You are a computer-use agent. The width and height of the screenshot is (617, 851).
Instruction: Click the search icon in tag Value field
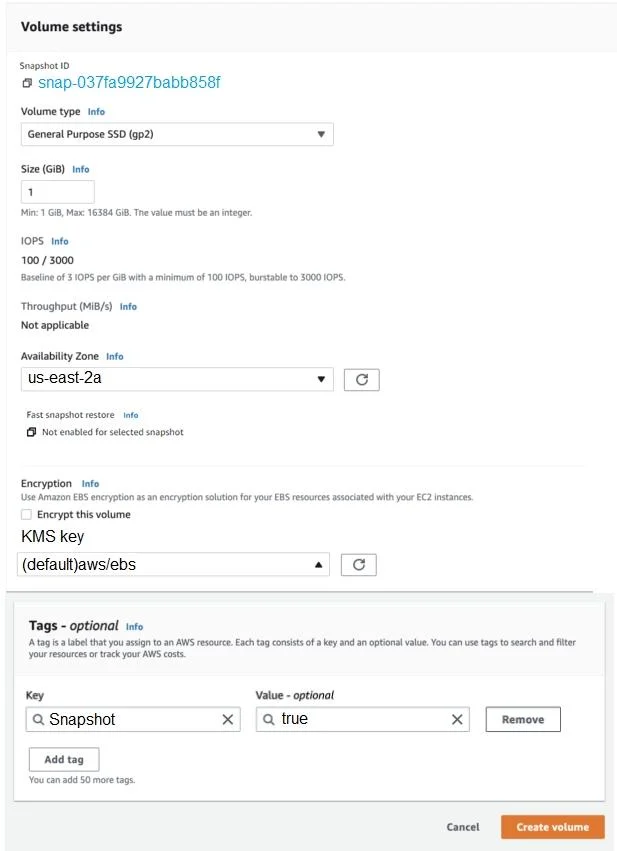[x=268, y=720]
